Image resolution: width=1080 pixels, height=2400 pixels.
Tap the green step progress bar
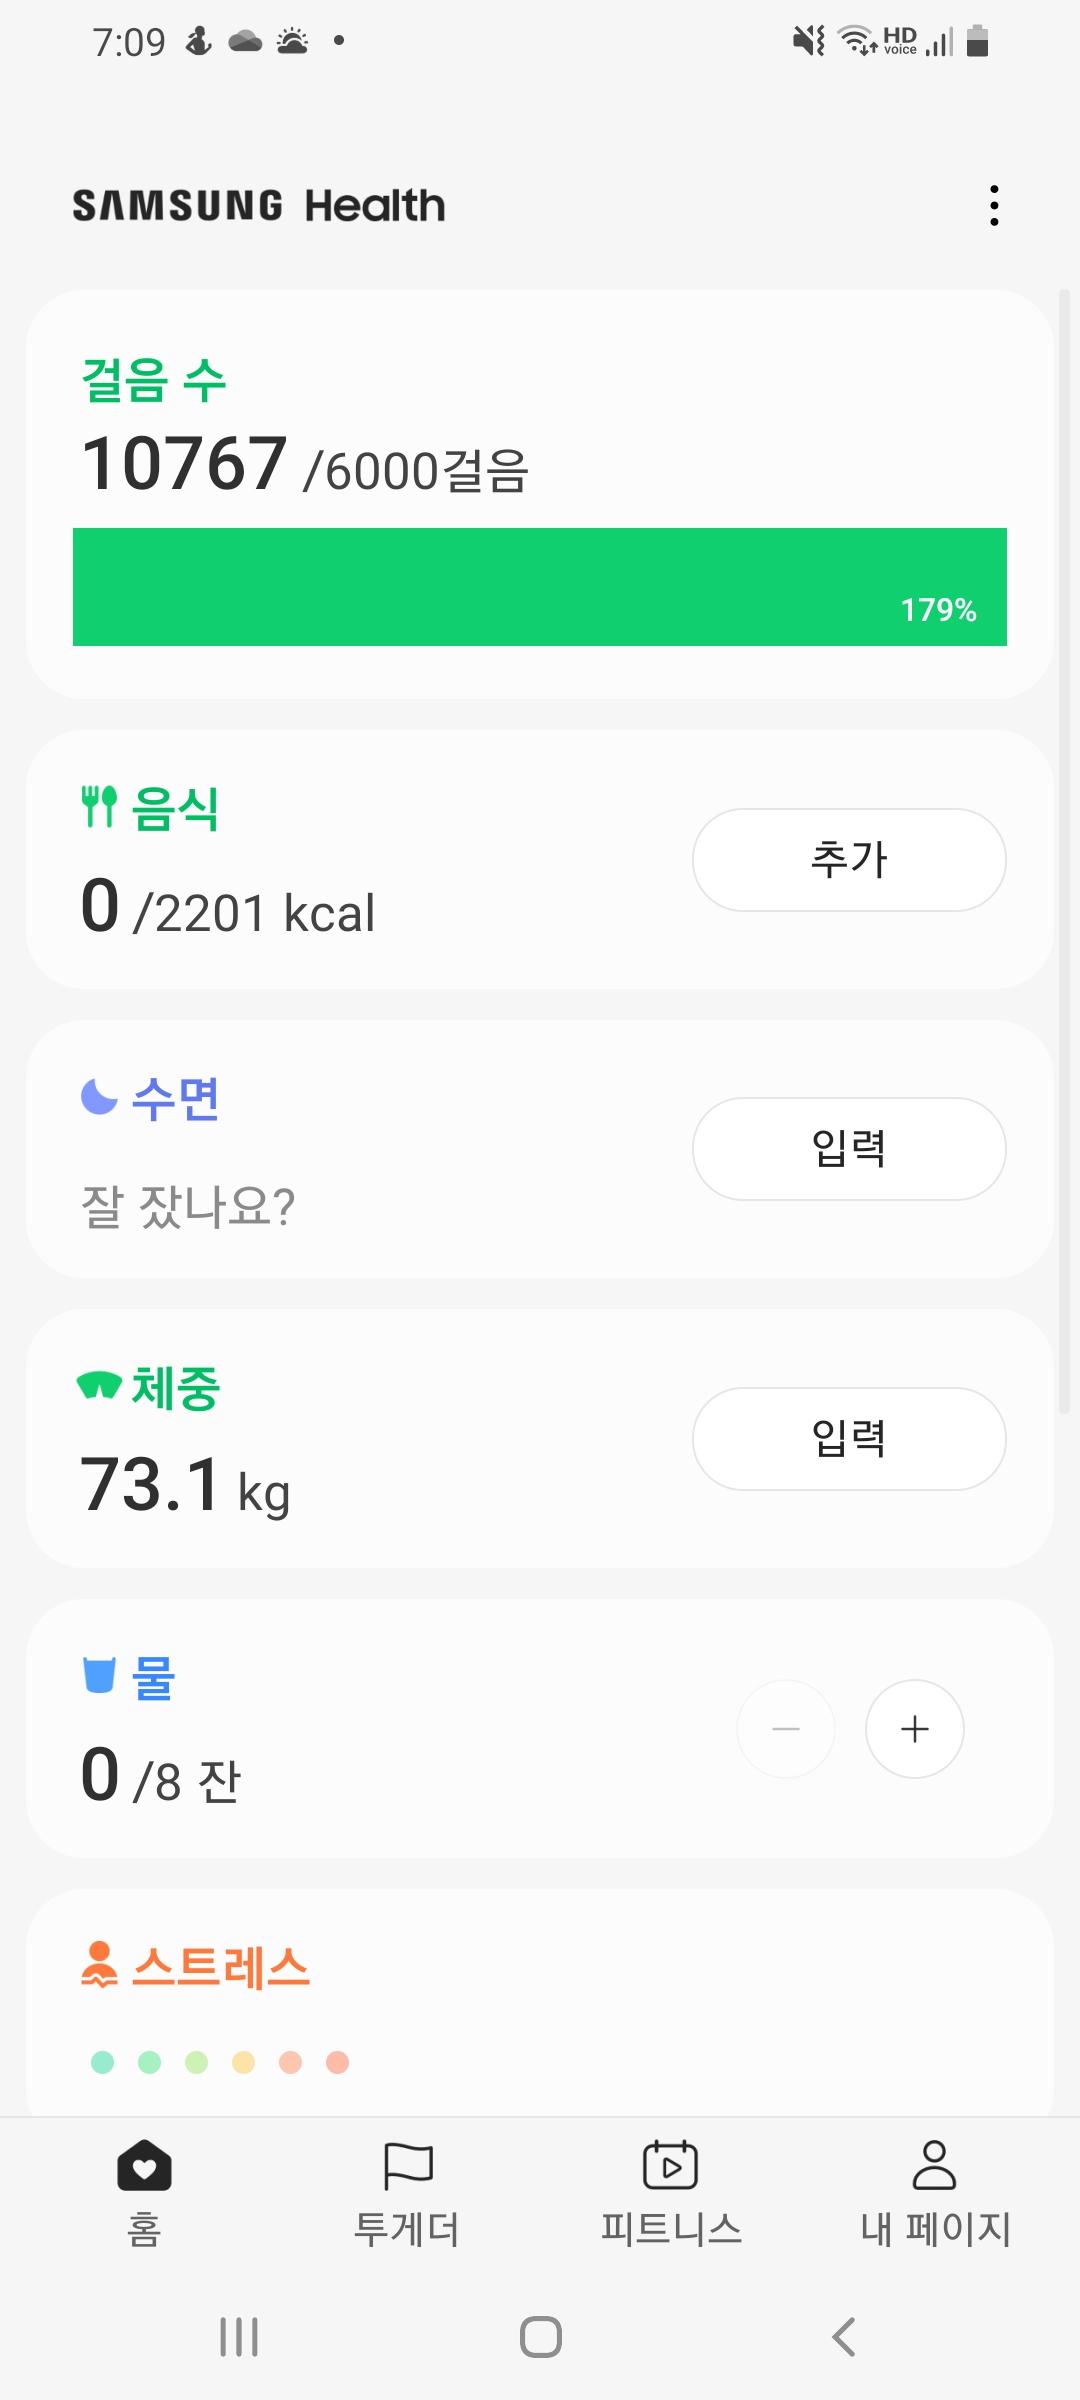540,587
